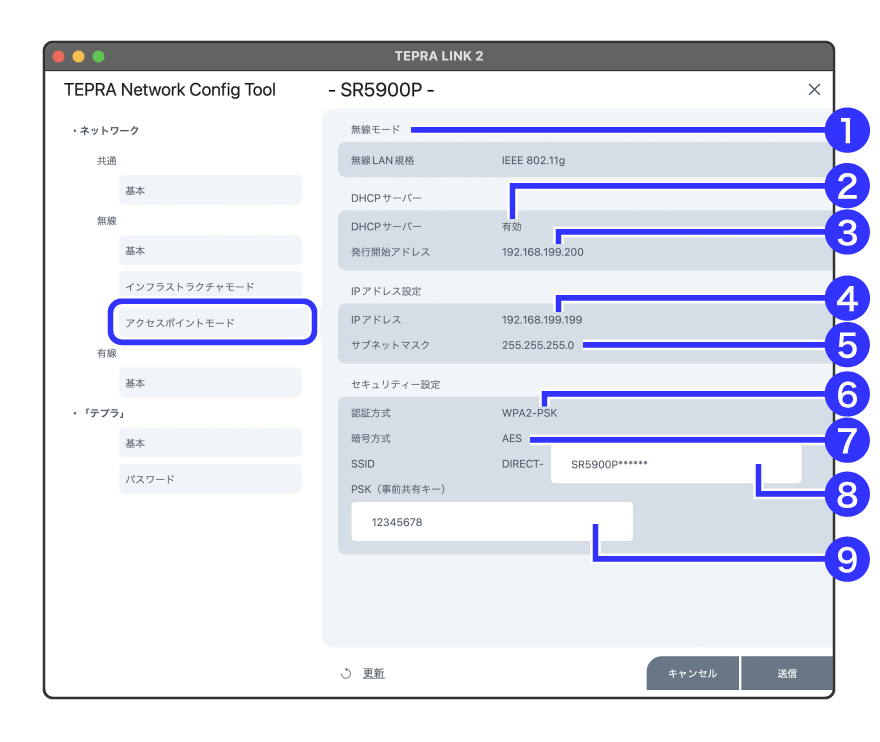Open 基本 under the 共通 section
Viewport: 880px width, 742px height.
209,190
